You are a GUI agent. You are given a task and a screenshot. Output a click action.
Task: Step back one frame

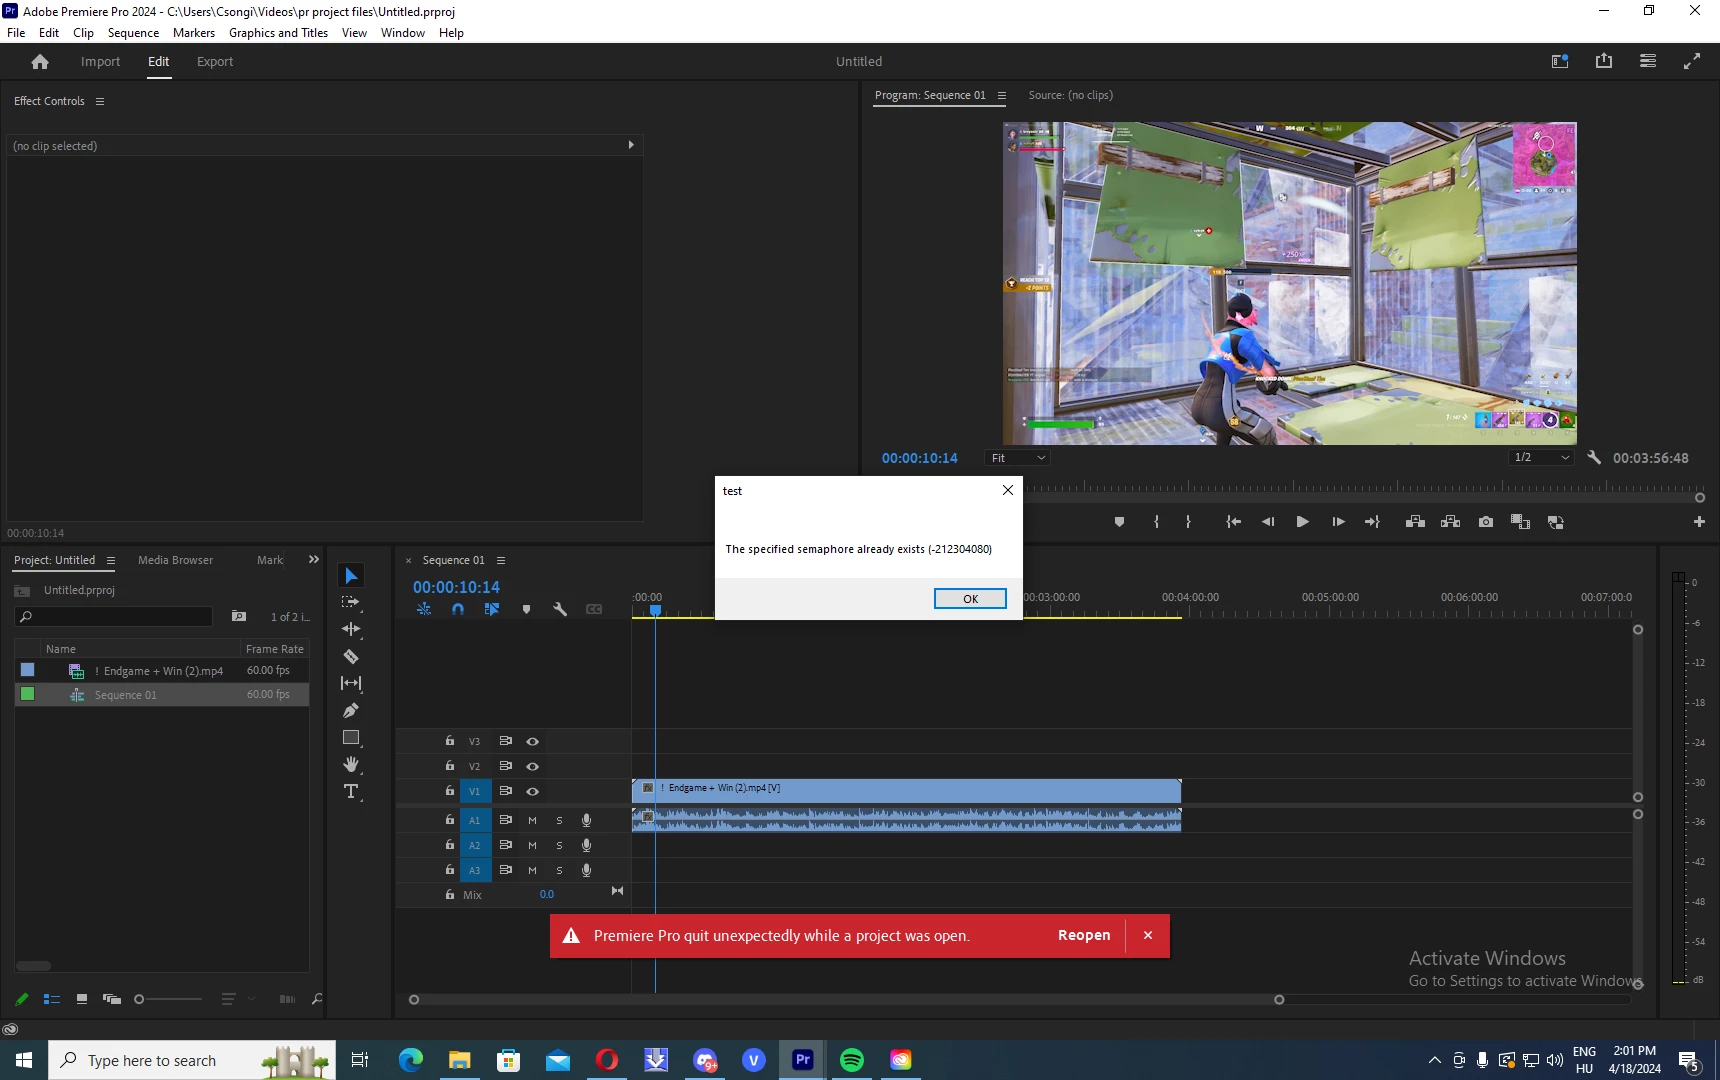pos(1268,522)
